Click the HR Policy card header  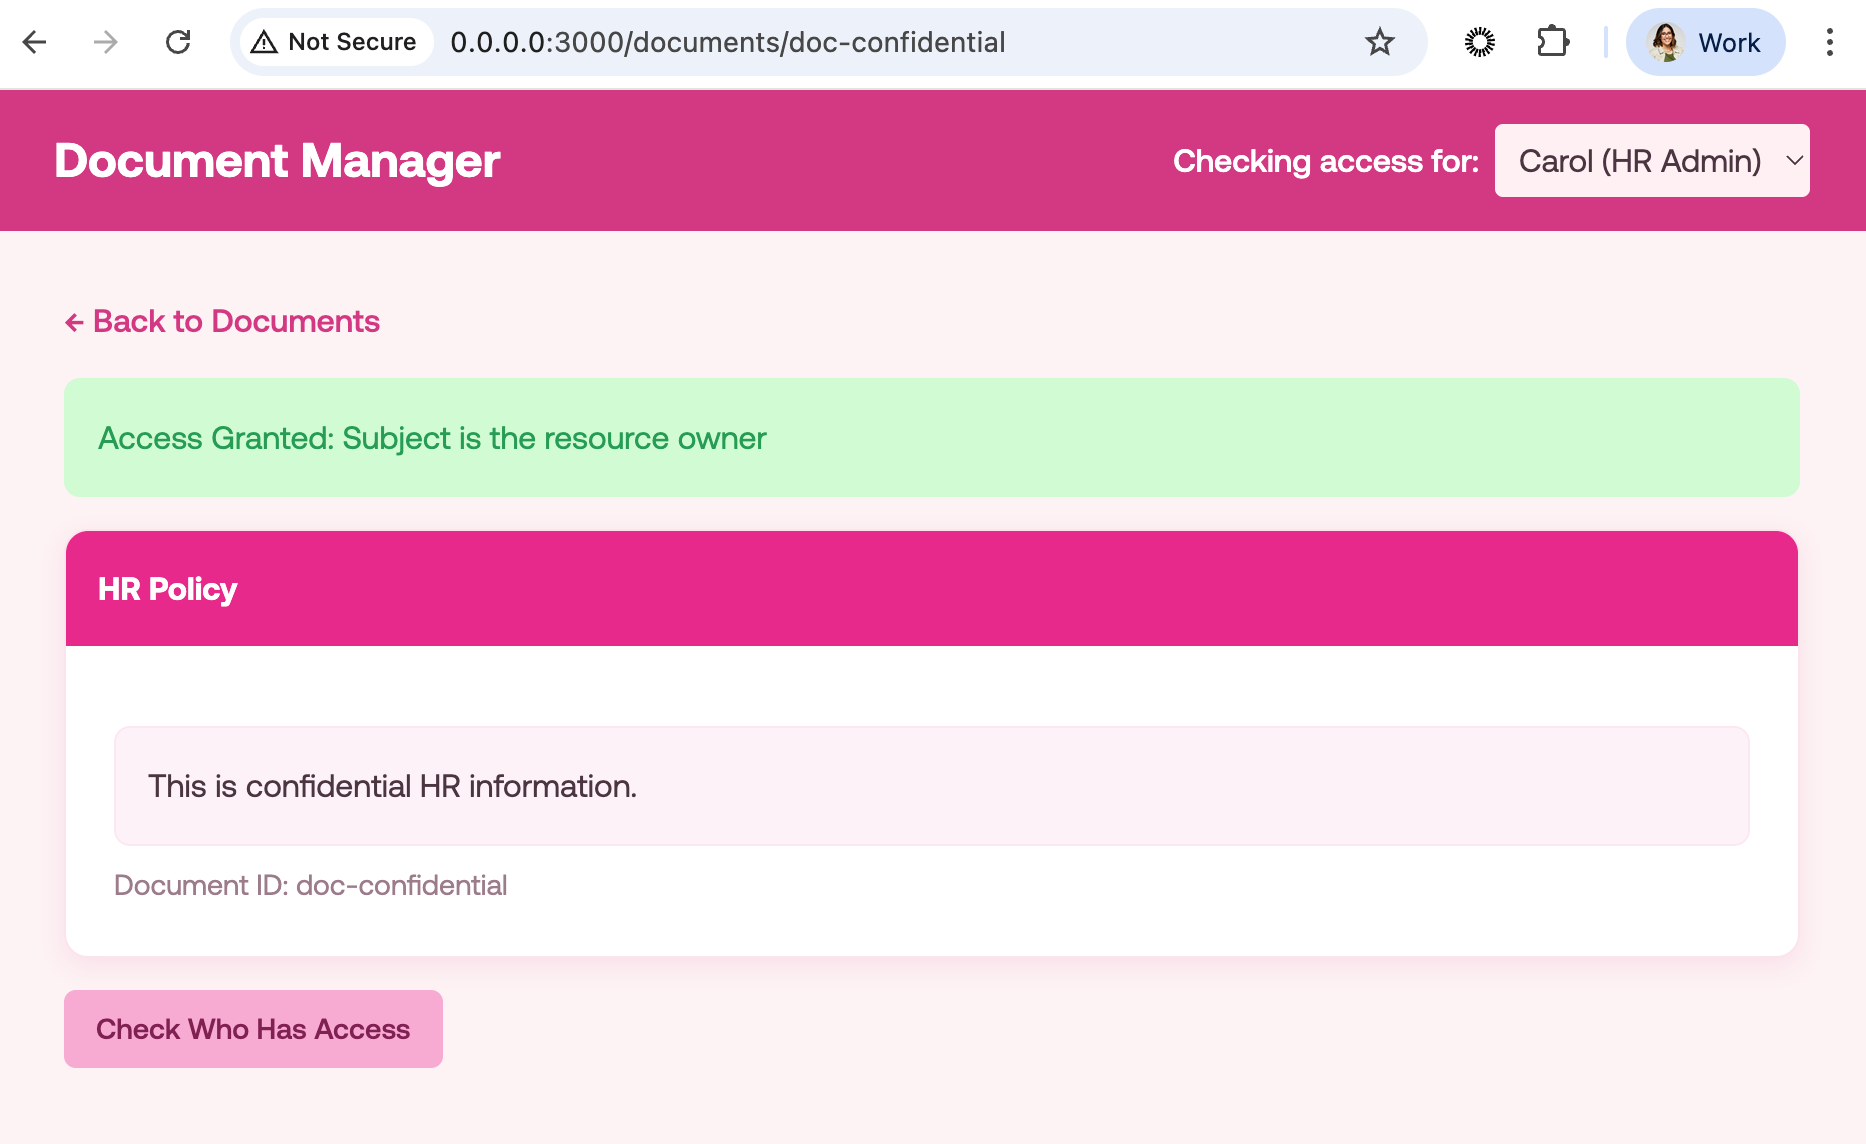(x=166, y=588)
